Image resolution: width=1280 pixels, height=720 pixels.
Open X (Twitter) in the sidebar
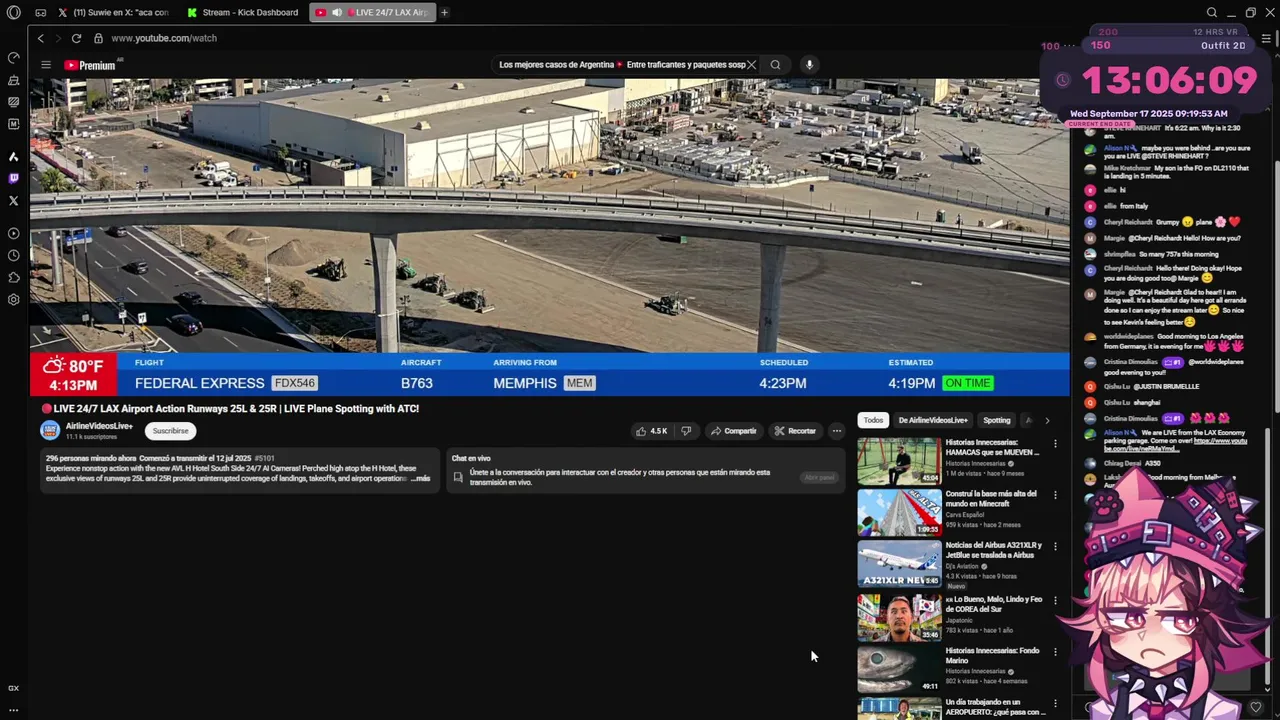click(x=13, y=201)
